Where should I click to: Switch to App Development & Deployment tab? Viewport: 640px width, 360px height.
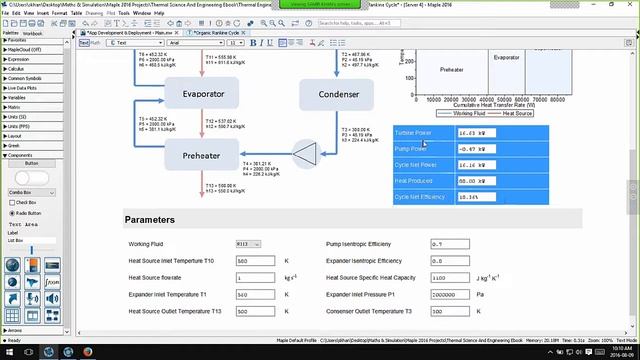coord(129,33)
